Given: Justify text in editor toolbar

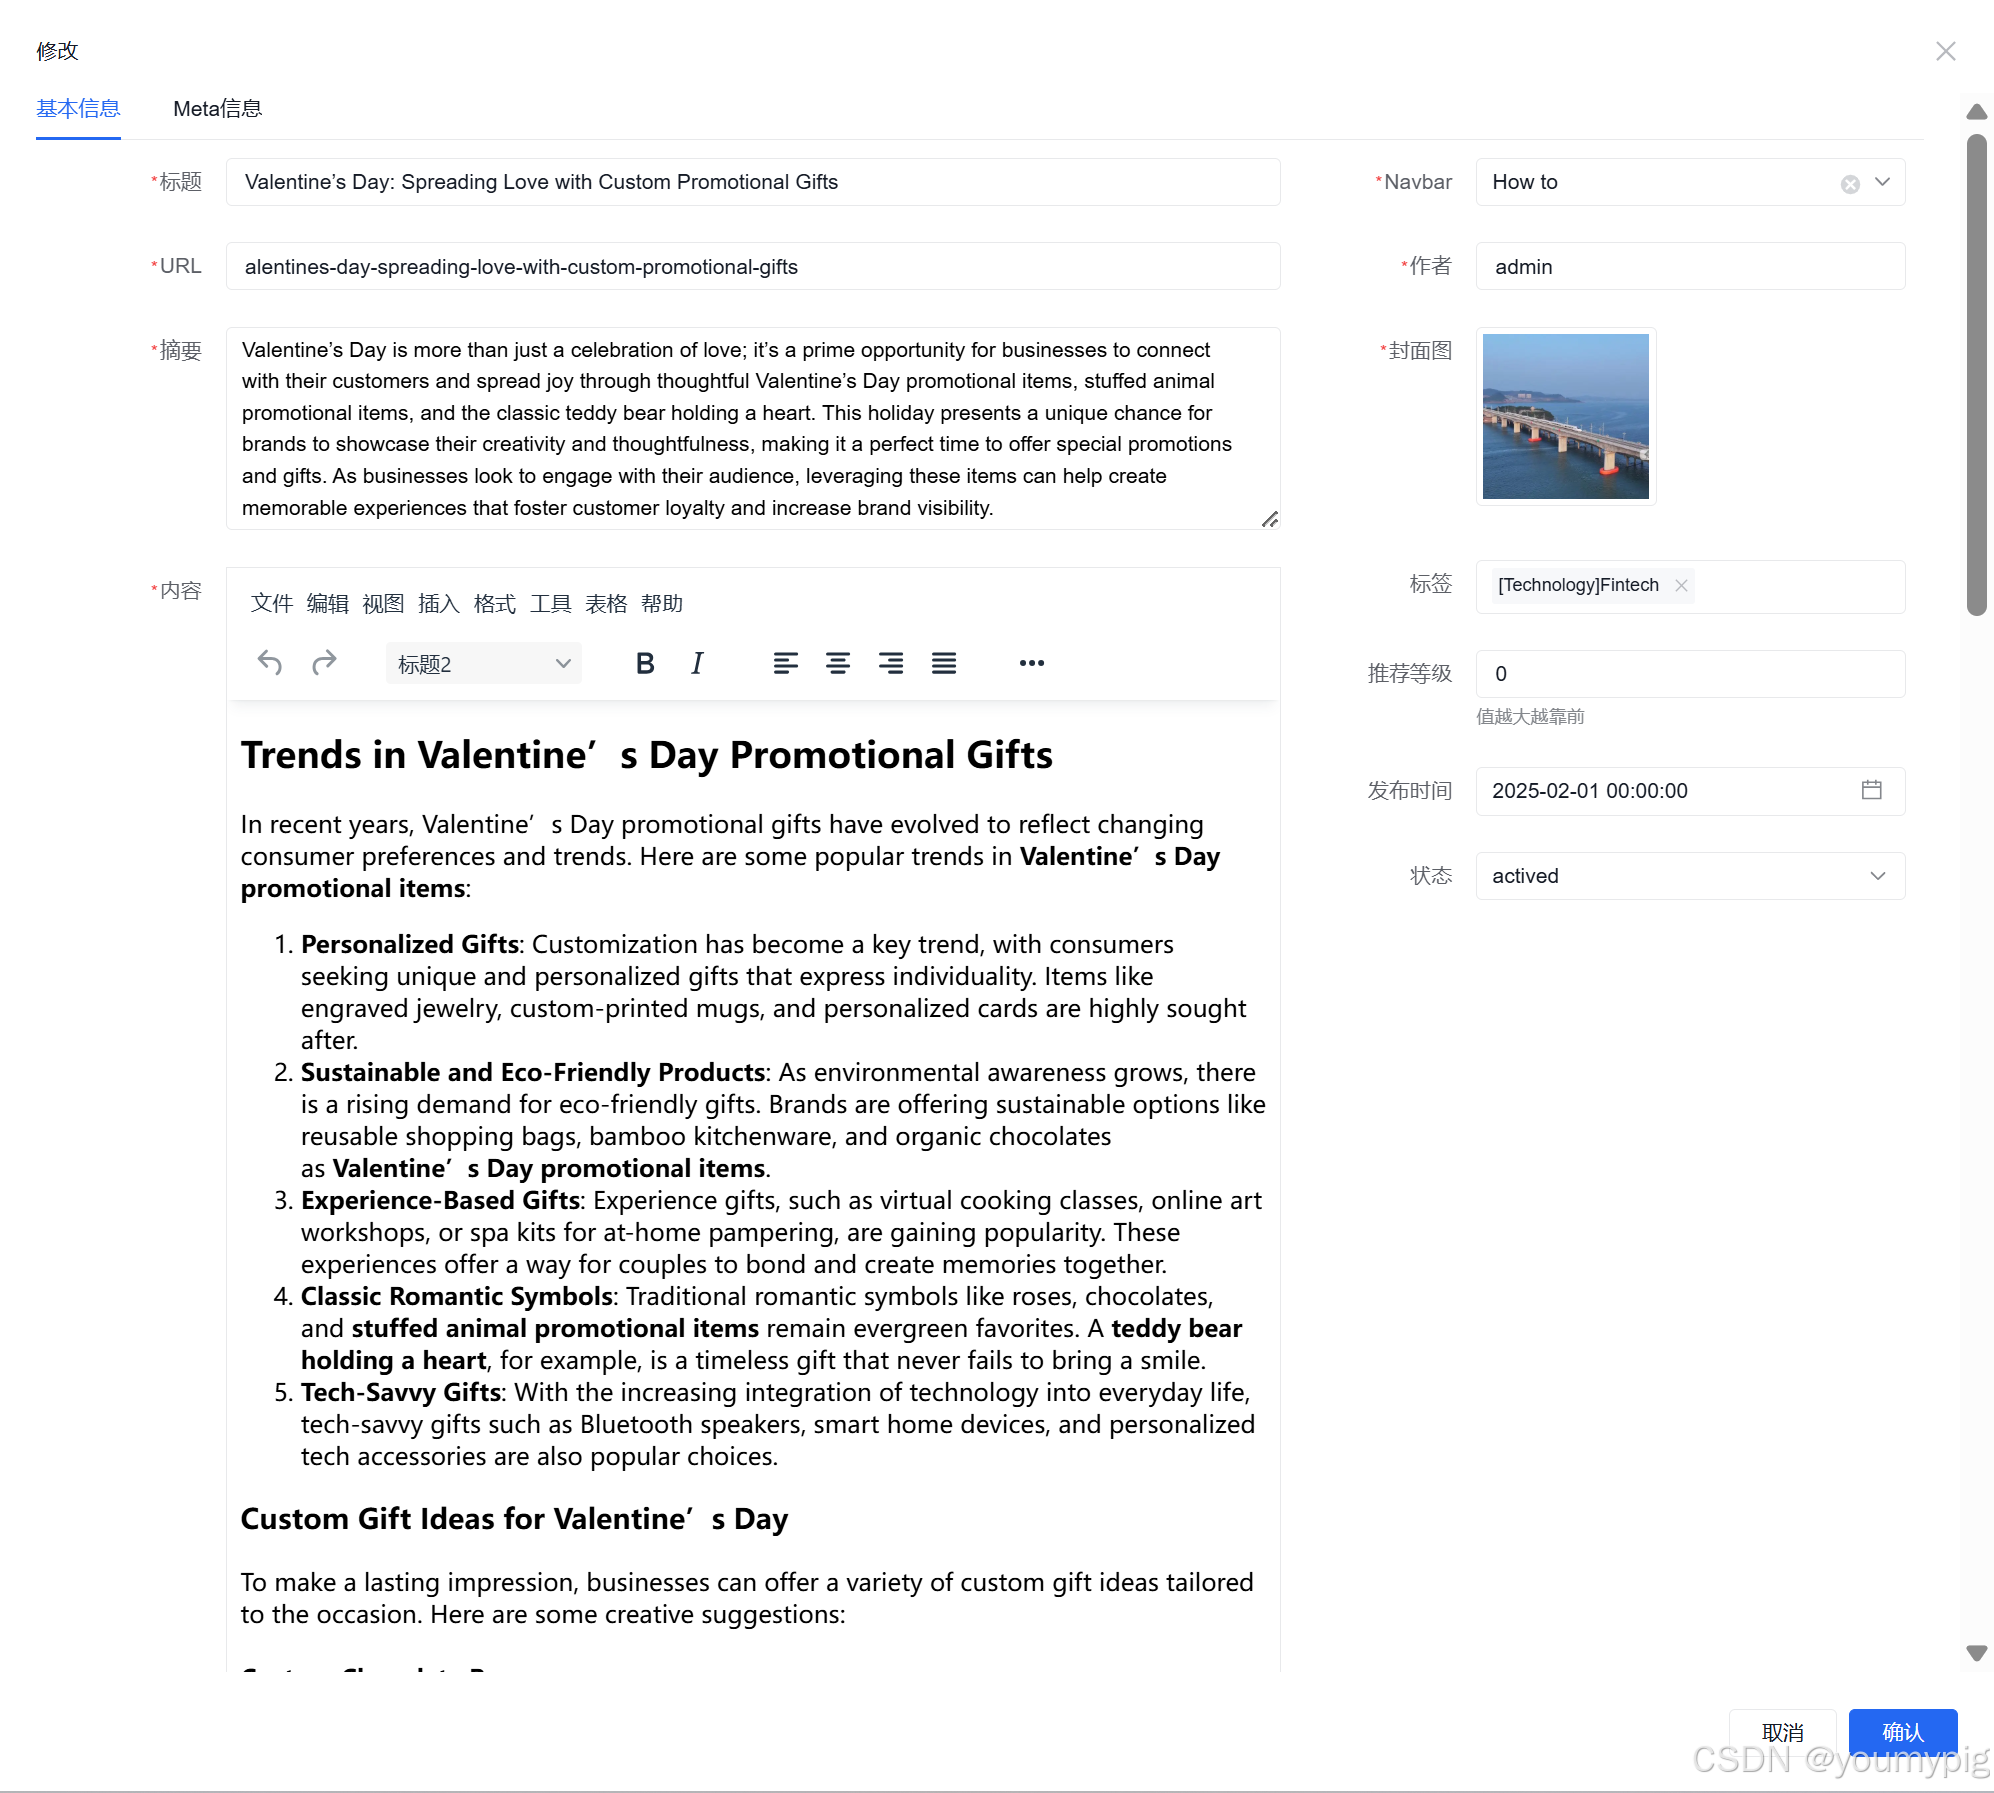Looking at the screenshot, I should (944, 663).
